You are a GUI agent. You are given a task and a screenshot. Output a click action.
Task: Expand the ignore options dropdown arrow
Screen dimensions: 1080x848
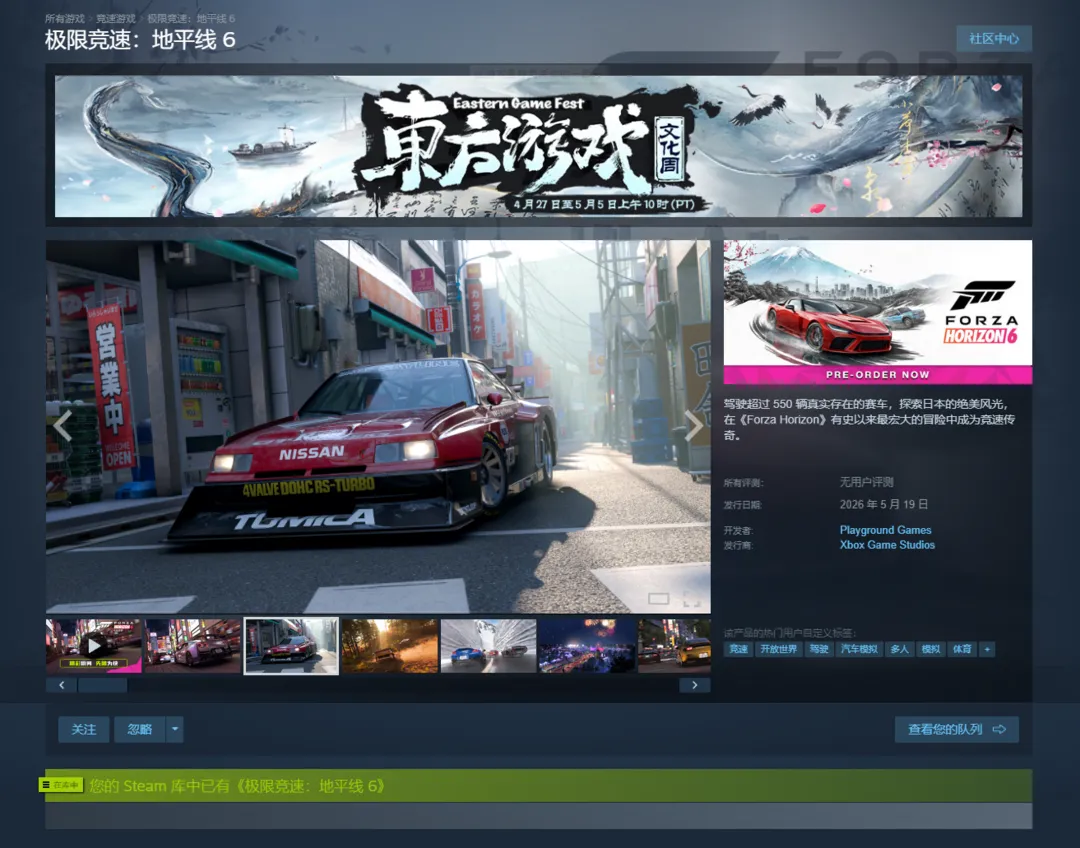click(x=175, y=730)
